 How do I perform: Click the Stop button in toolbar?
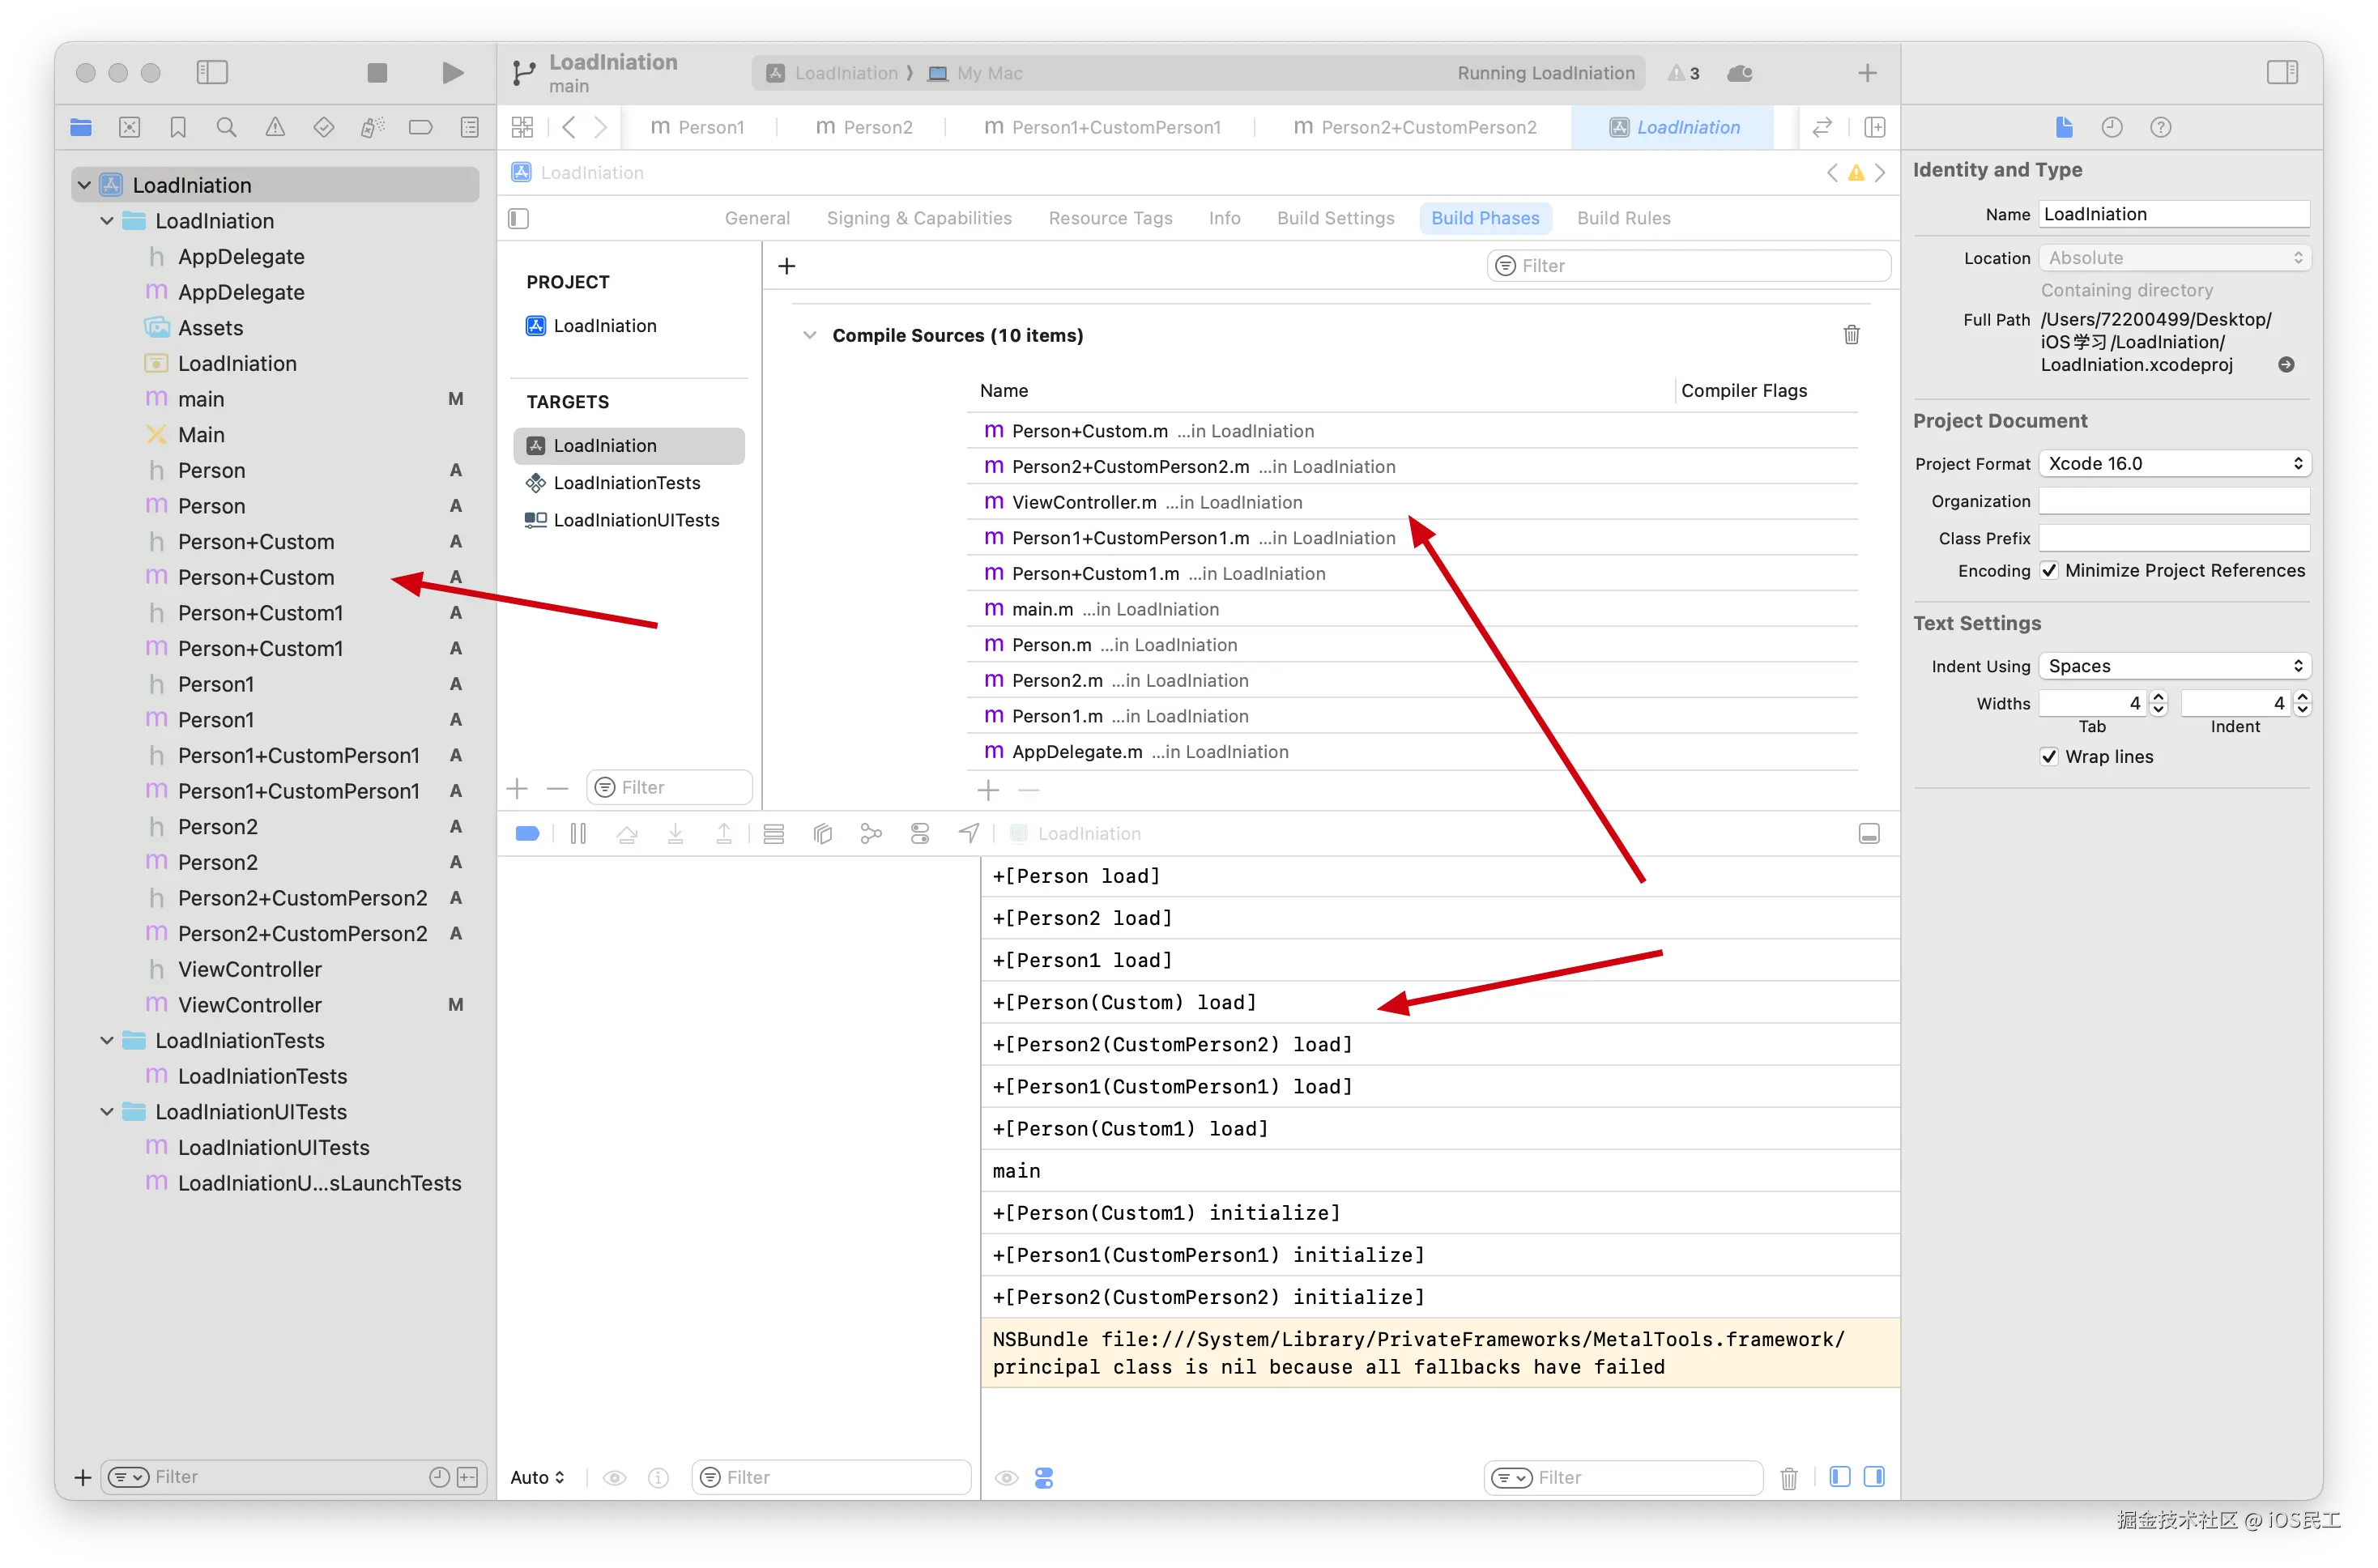[377, 72]
